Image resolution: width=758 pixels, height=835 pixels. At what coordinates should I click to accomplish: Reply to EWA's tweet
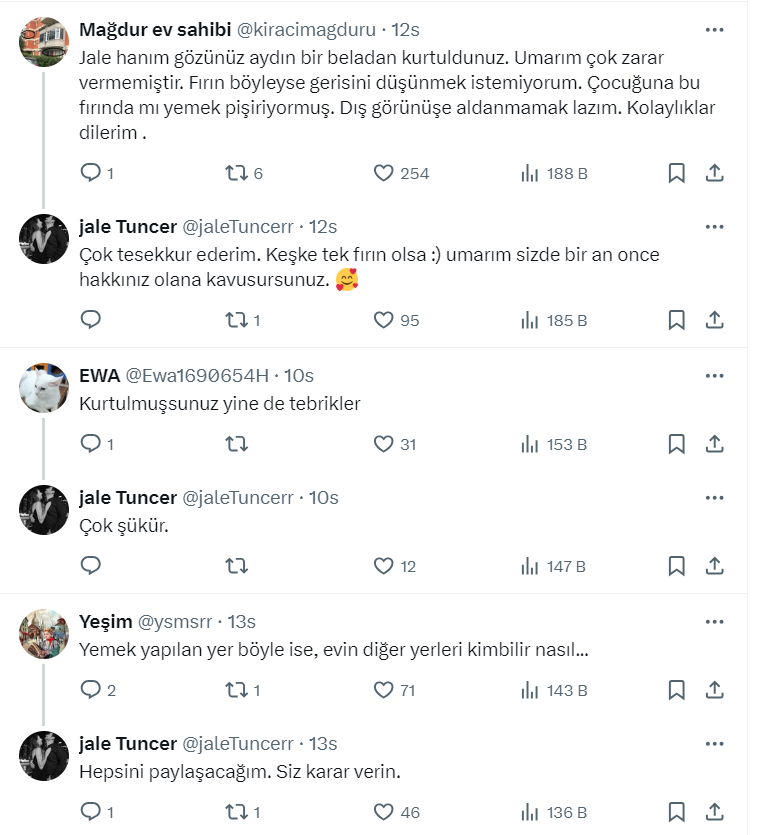(91, 444)
